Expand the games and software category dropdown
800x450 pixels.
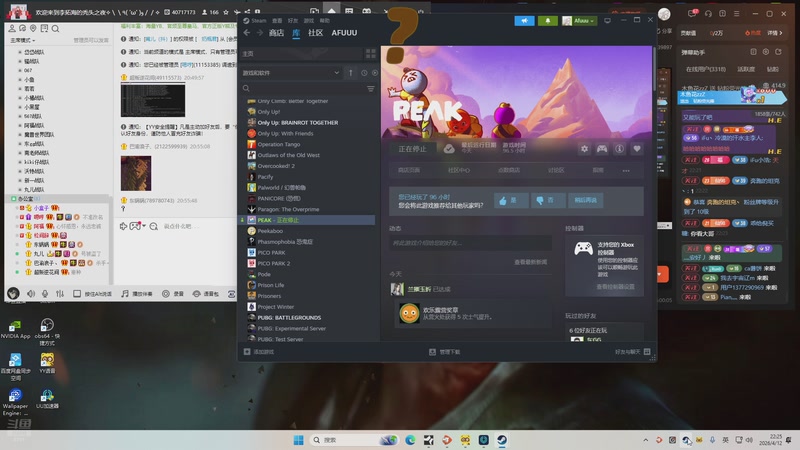pyautogui.click(x=291, y=73)
